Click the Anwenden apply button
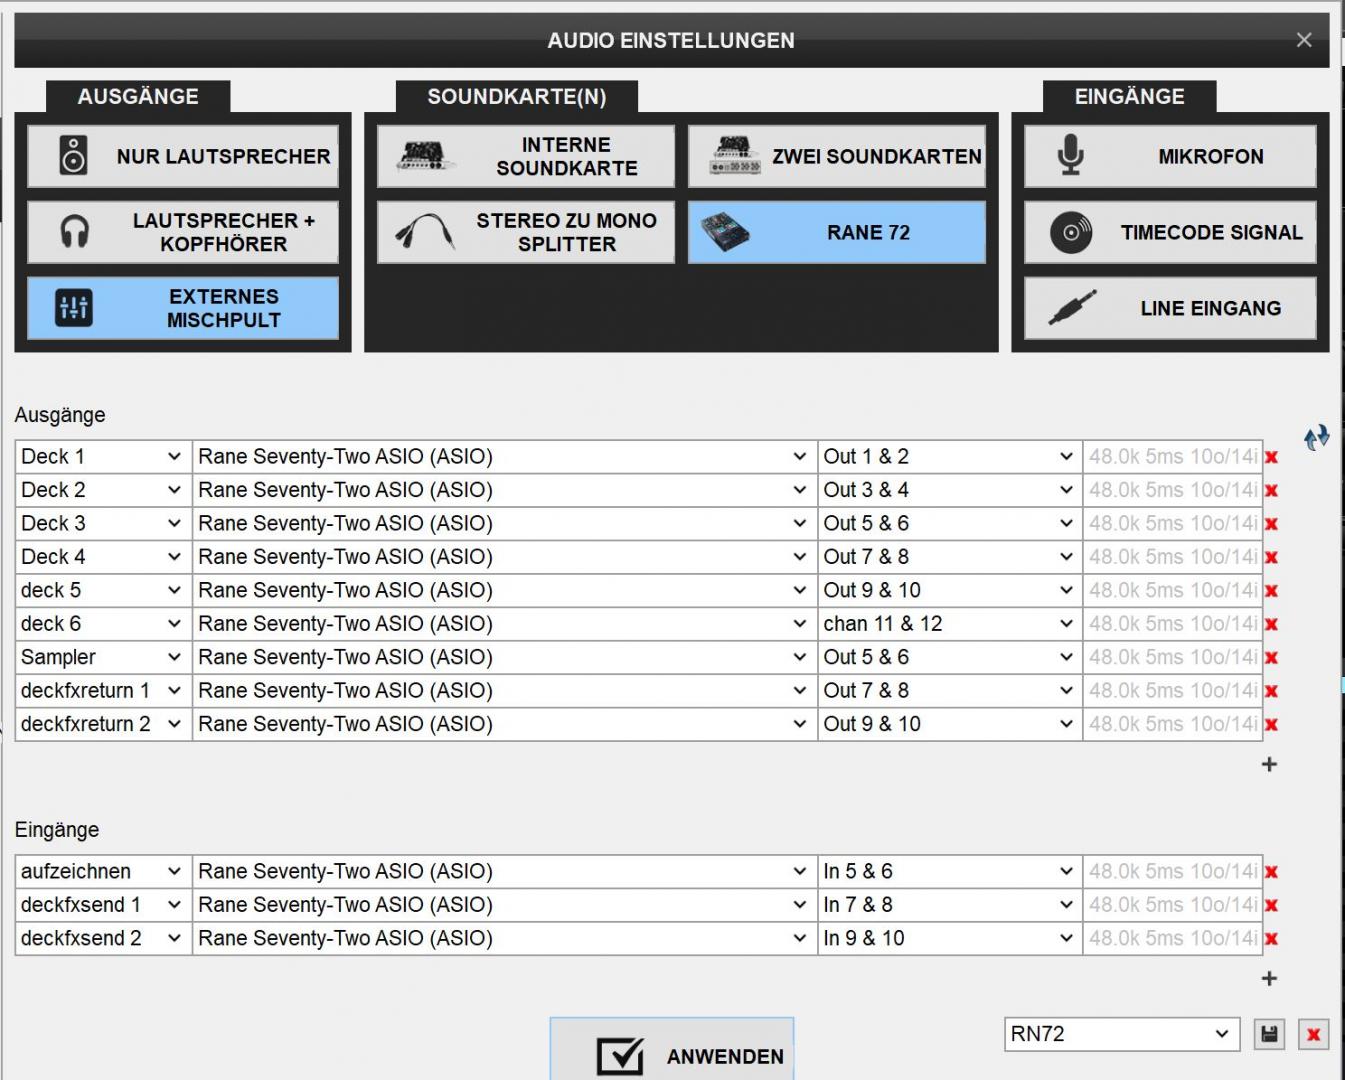This screenshot has width=1345, height=1080. [672, 1049]
